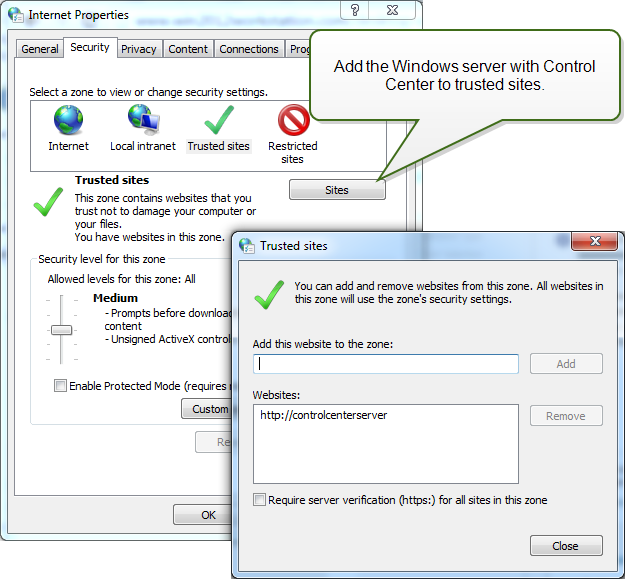Open the Connections tab
Screen dimensions: 625x579
point(249,49)
